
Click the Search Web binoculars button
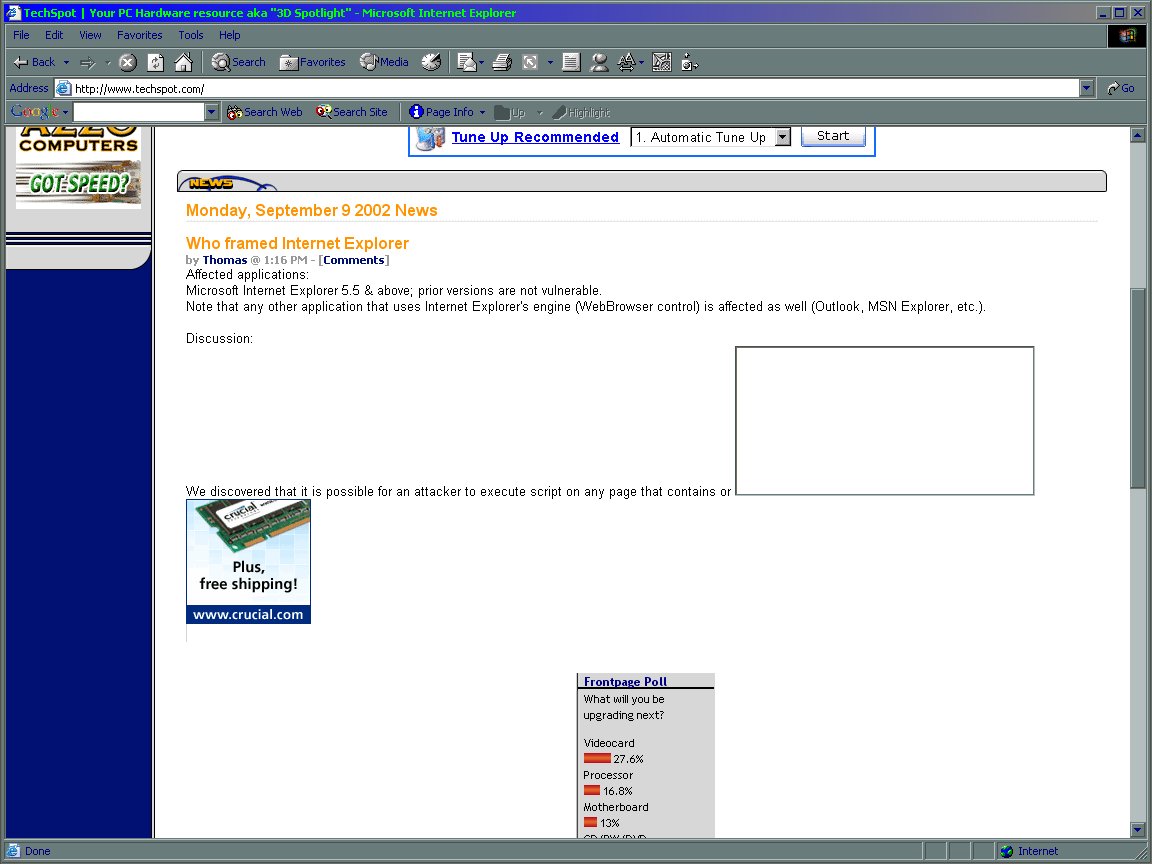(x=265, y=112)
